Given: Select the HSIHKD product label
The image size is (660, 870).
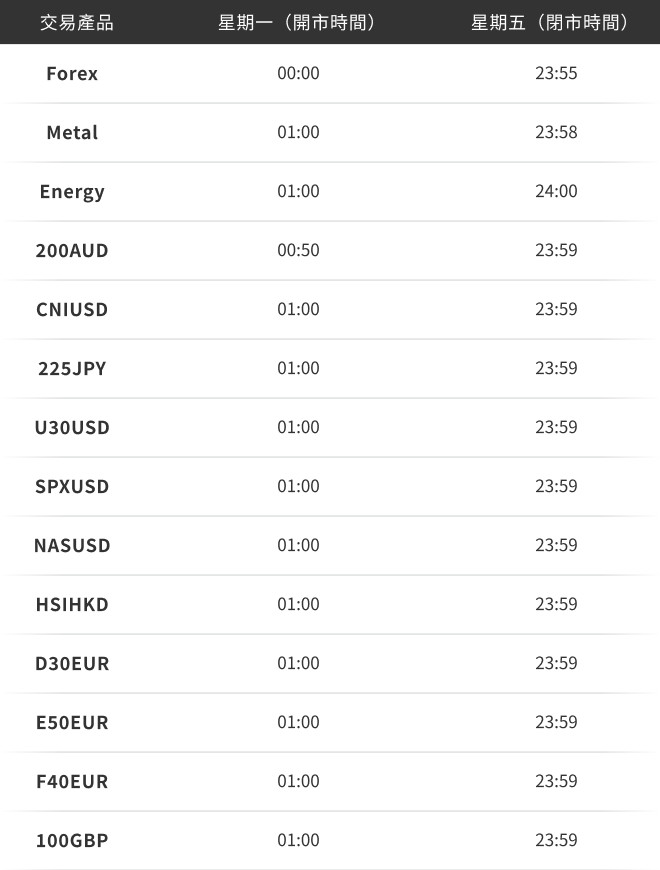Looking at the screenshot, I should [x=72, y=604].
